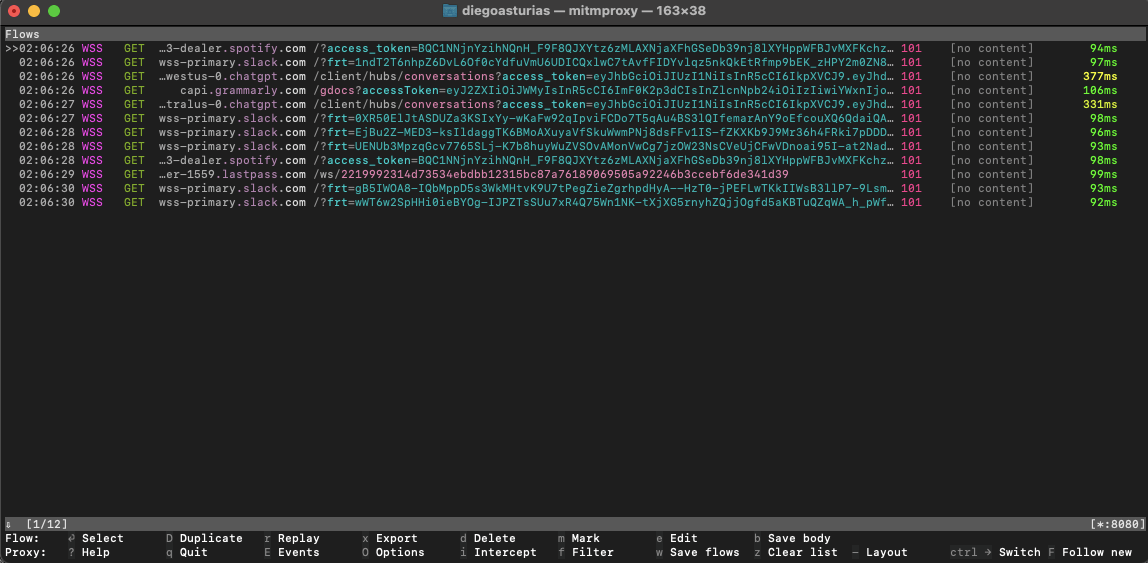Click the Quit shortcut in the Proxy row
The height and width of the screenshot is (563, 1148).
194,552
